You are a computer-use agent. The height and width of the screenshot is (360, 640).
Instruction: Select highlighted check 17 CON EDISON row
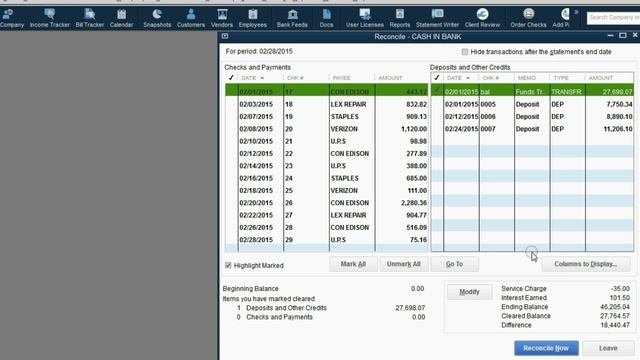pyautogui.click(x=326, y=91)
